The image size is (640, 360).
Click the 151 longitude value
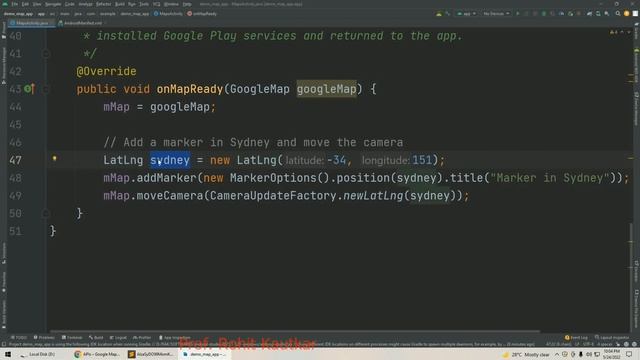point(422,160)
